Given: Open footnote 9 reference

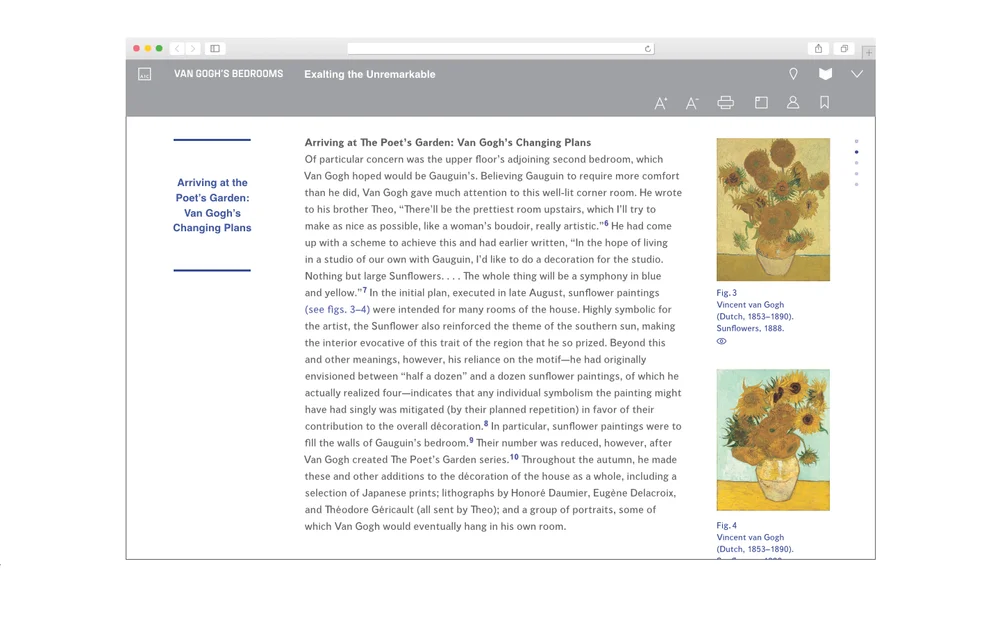Looking at the screenshot, I should pos(471,440).
